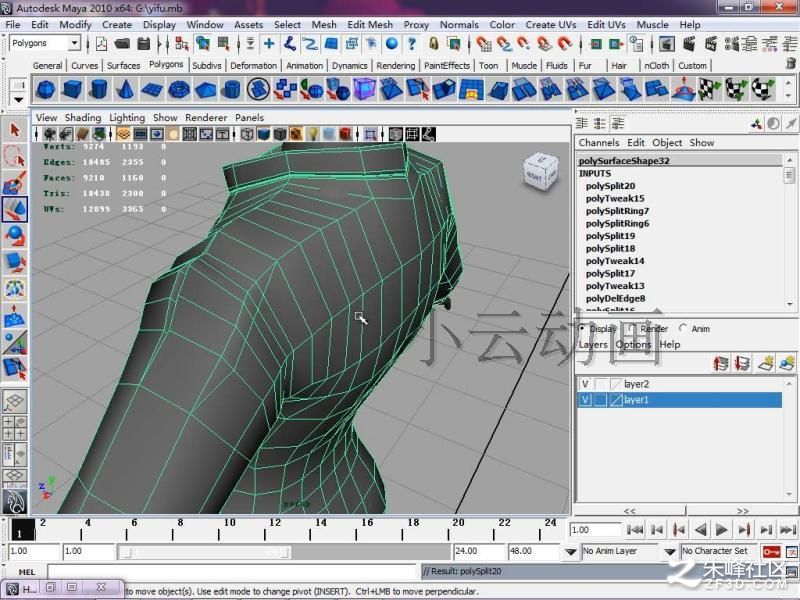Image resolution: width=800 pixels, height=600 pixels.
Task: Click the layer panel right >> arrows
Action: (743, 511)
